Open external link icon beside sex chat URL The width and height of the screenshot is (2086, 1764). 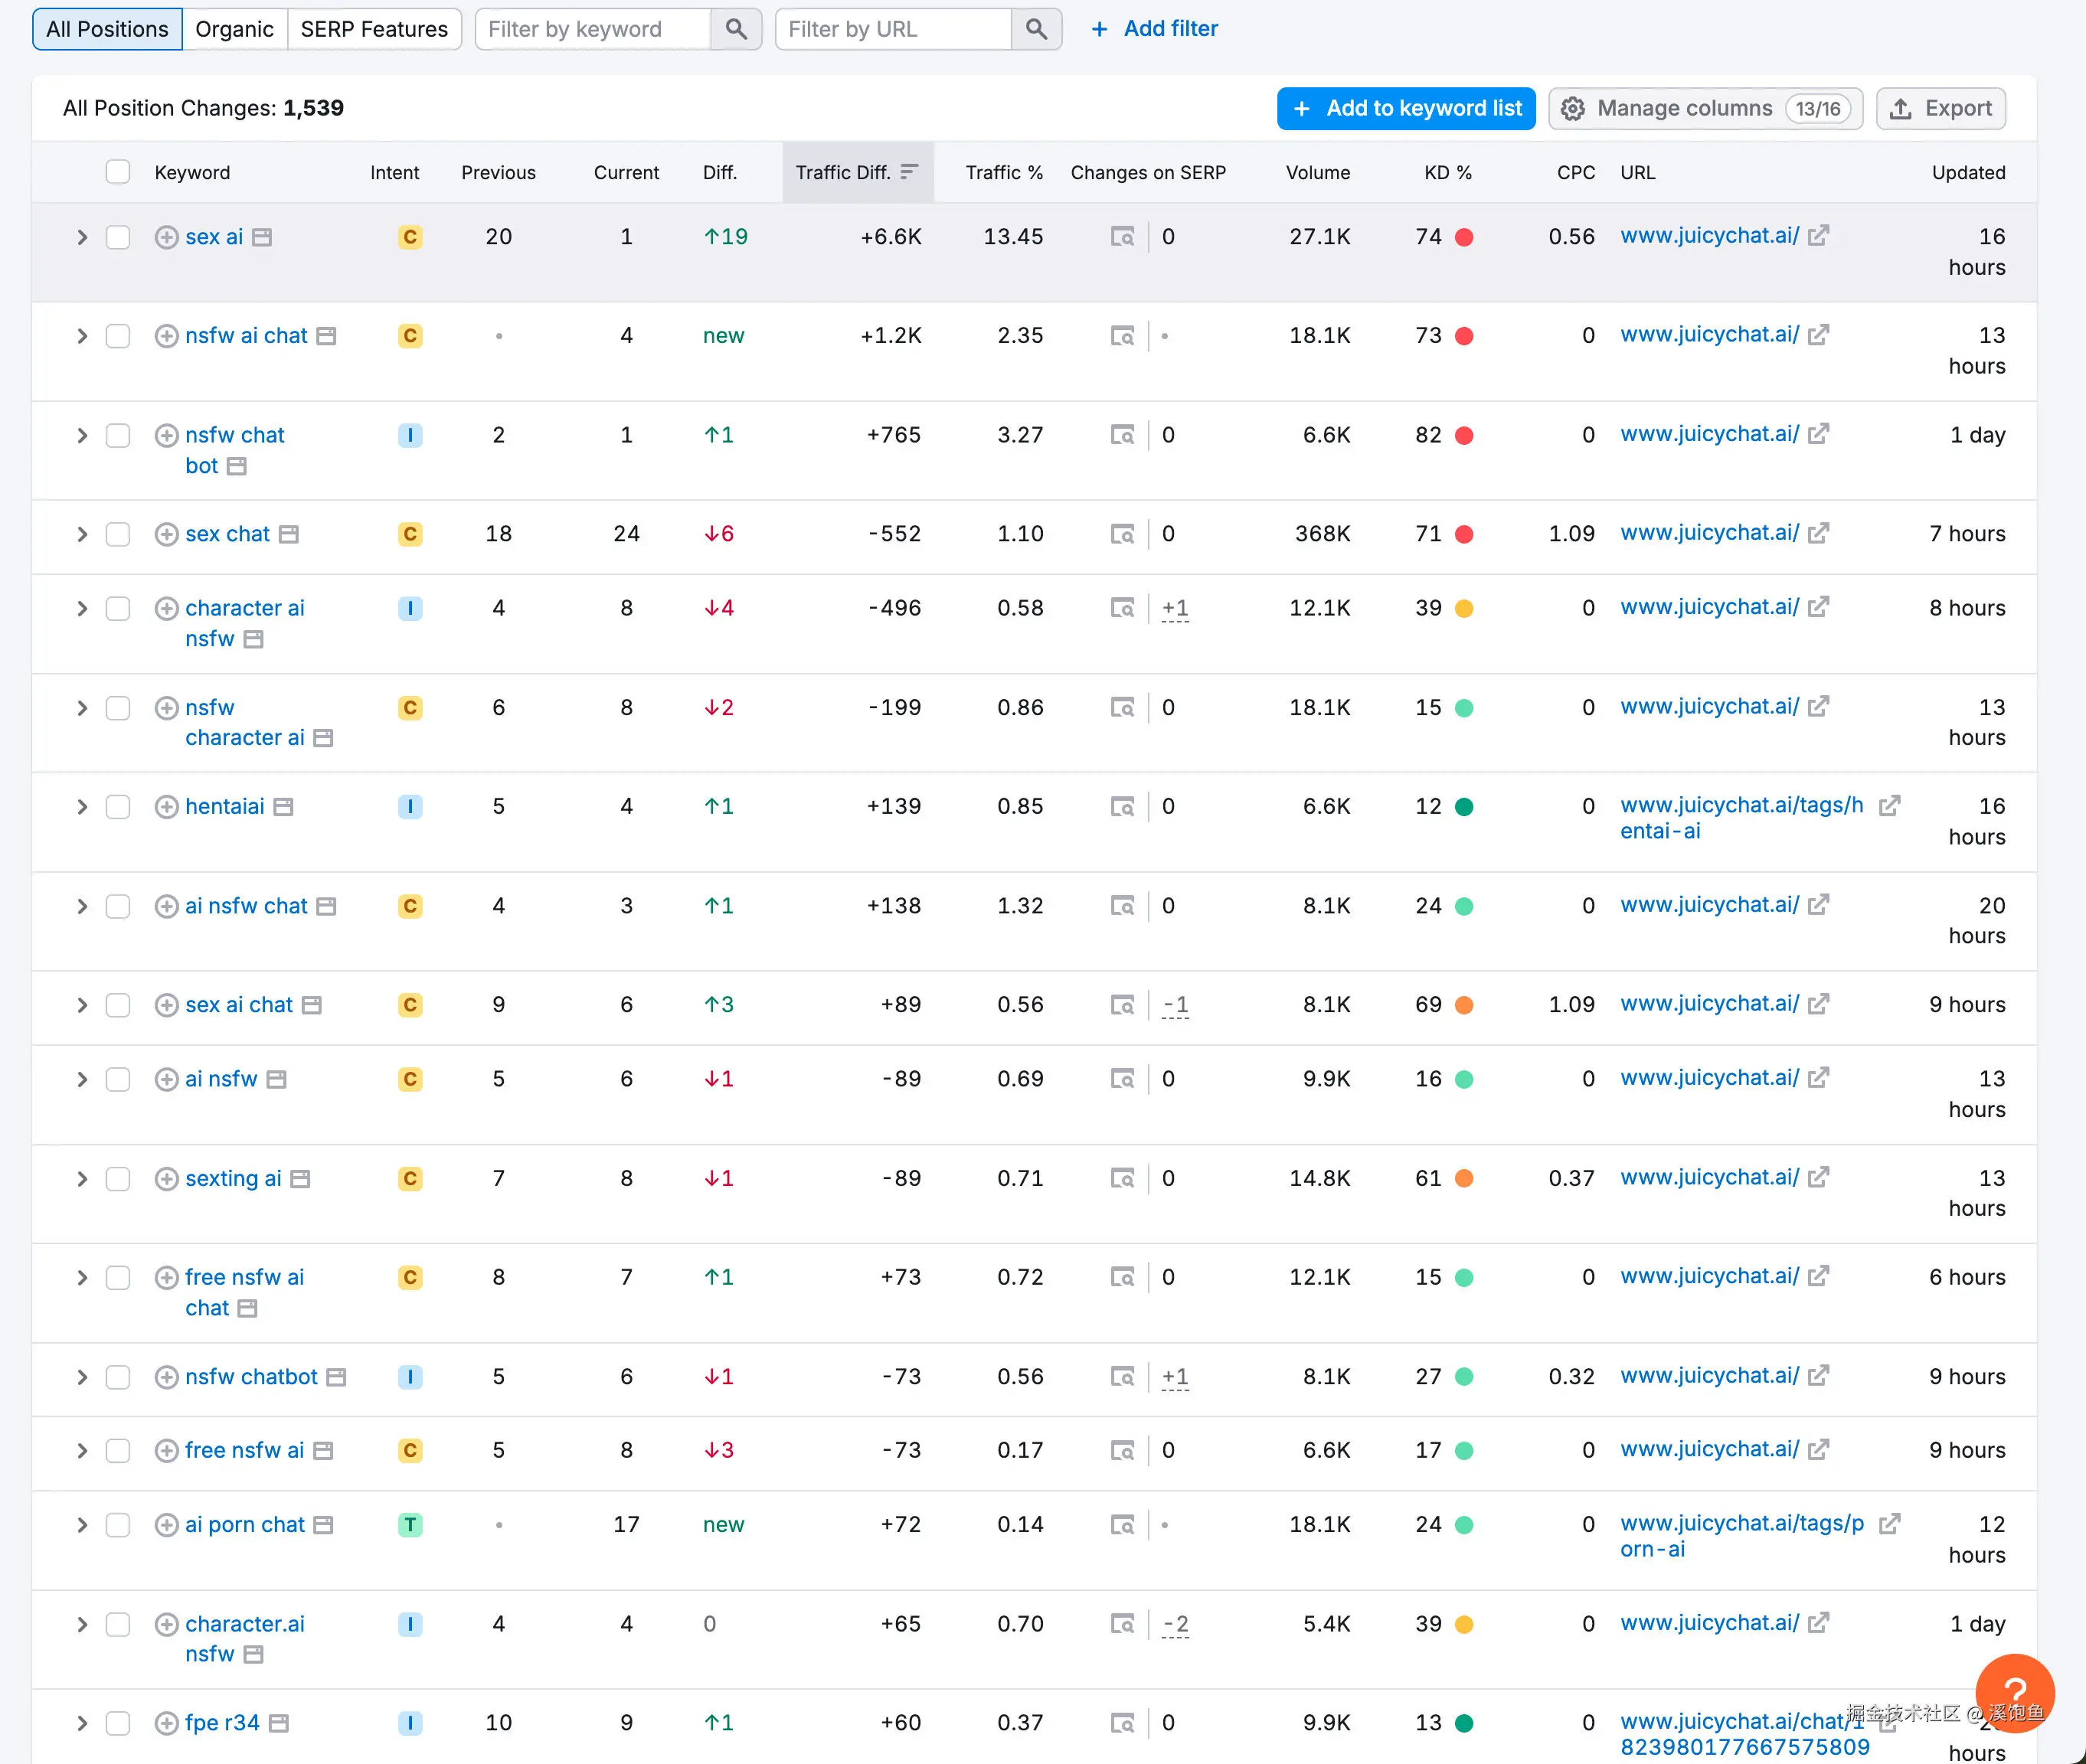(x=1818, y=533)
